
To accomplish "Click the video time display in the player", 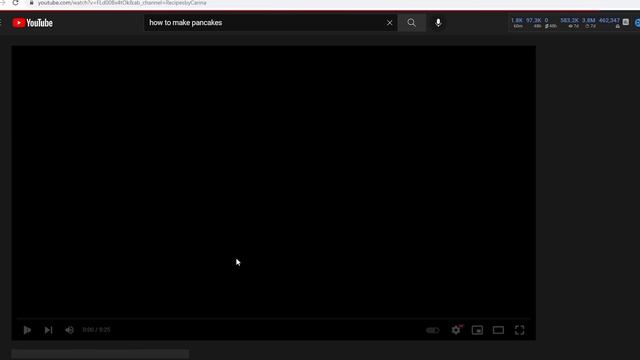I will click(x=96, y=330).
